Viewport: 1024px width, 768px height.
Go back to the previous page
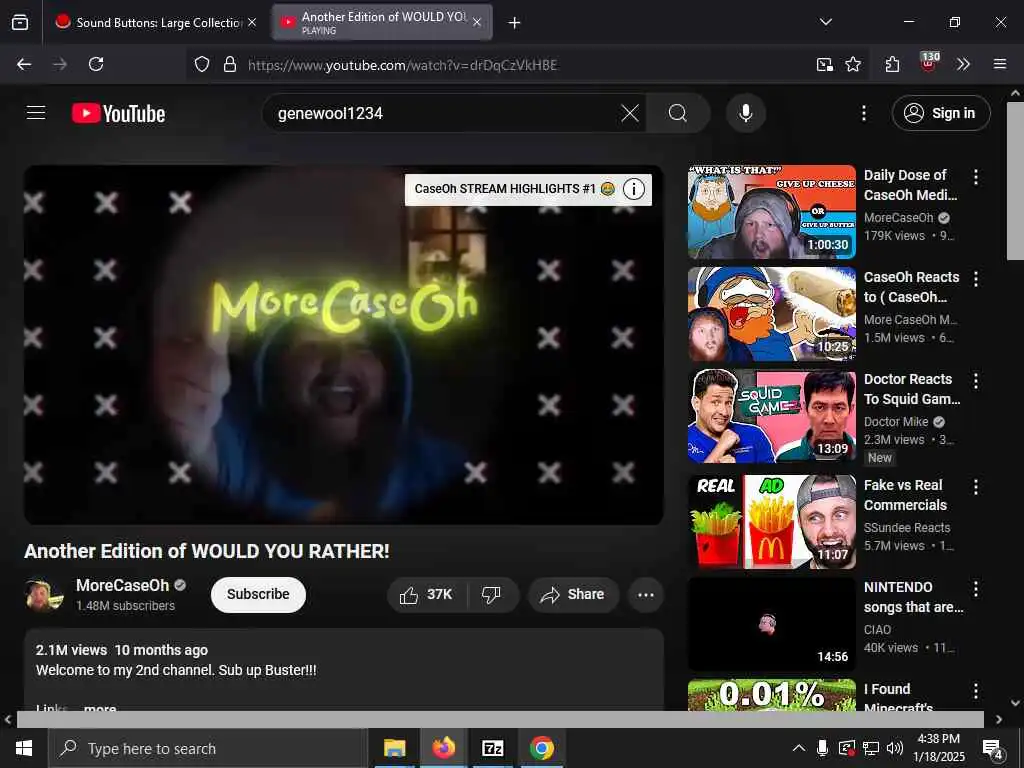24,64
